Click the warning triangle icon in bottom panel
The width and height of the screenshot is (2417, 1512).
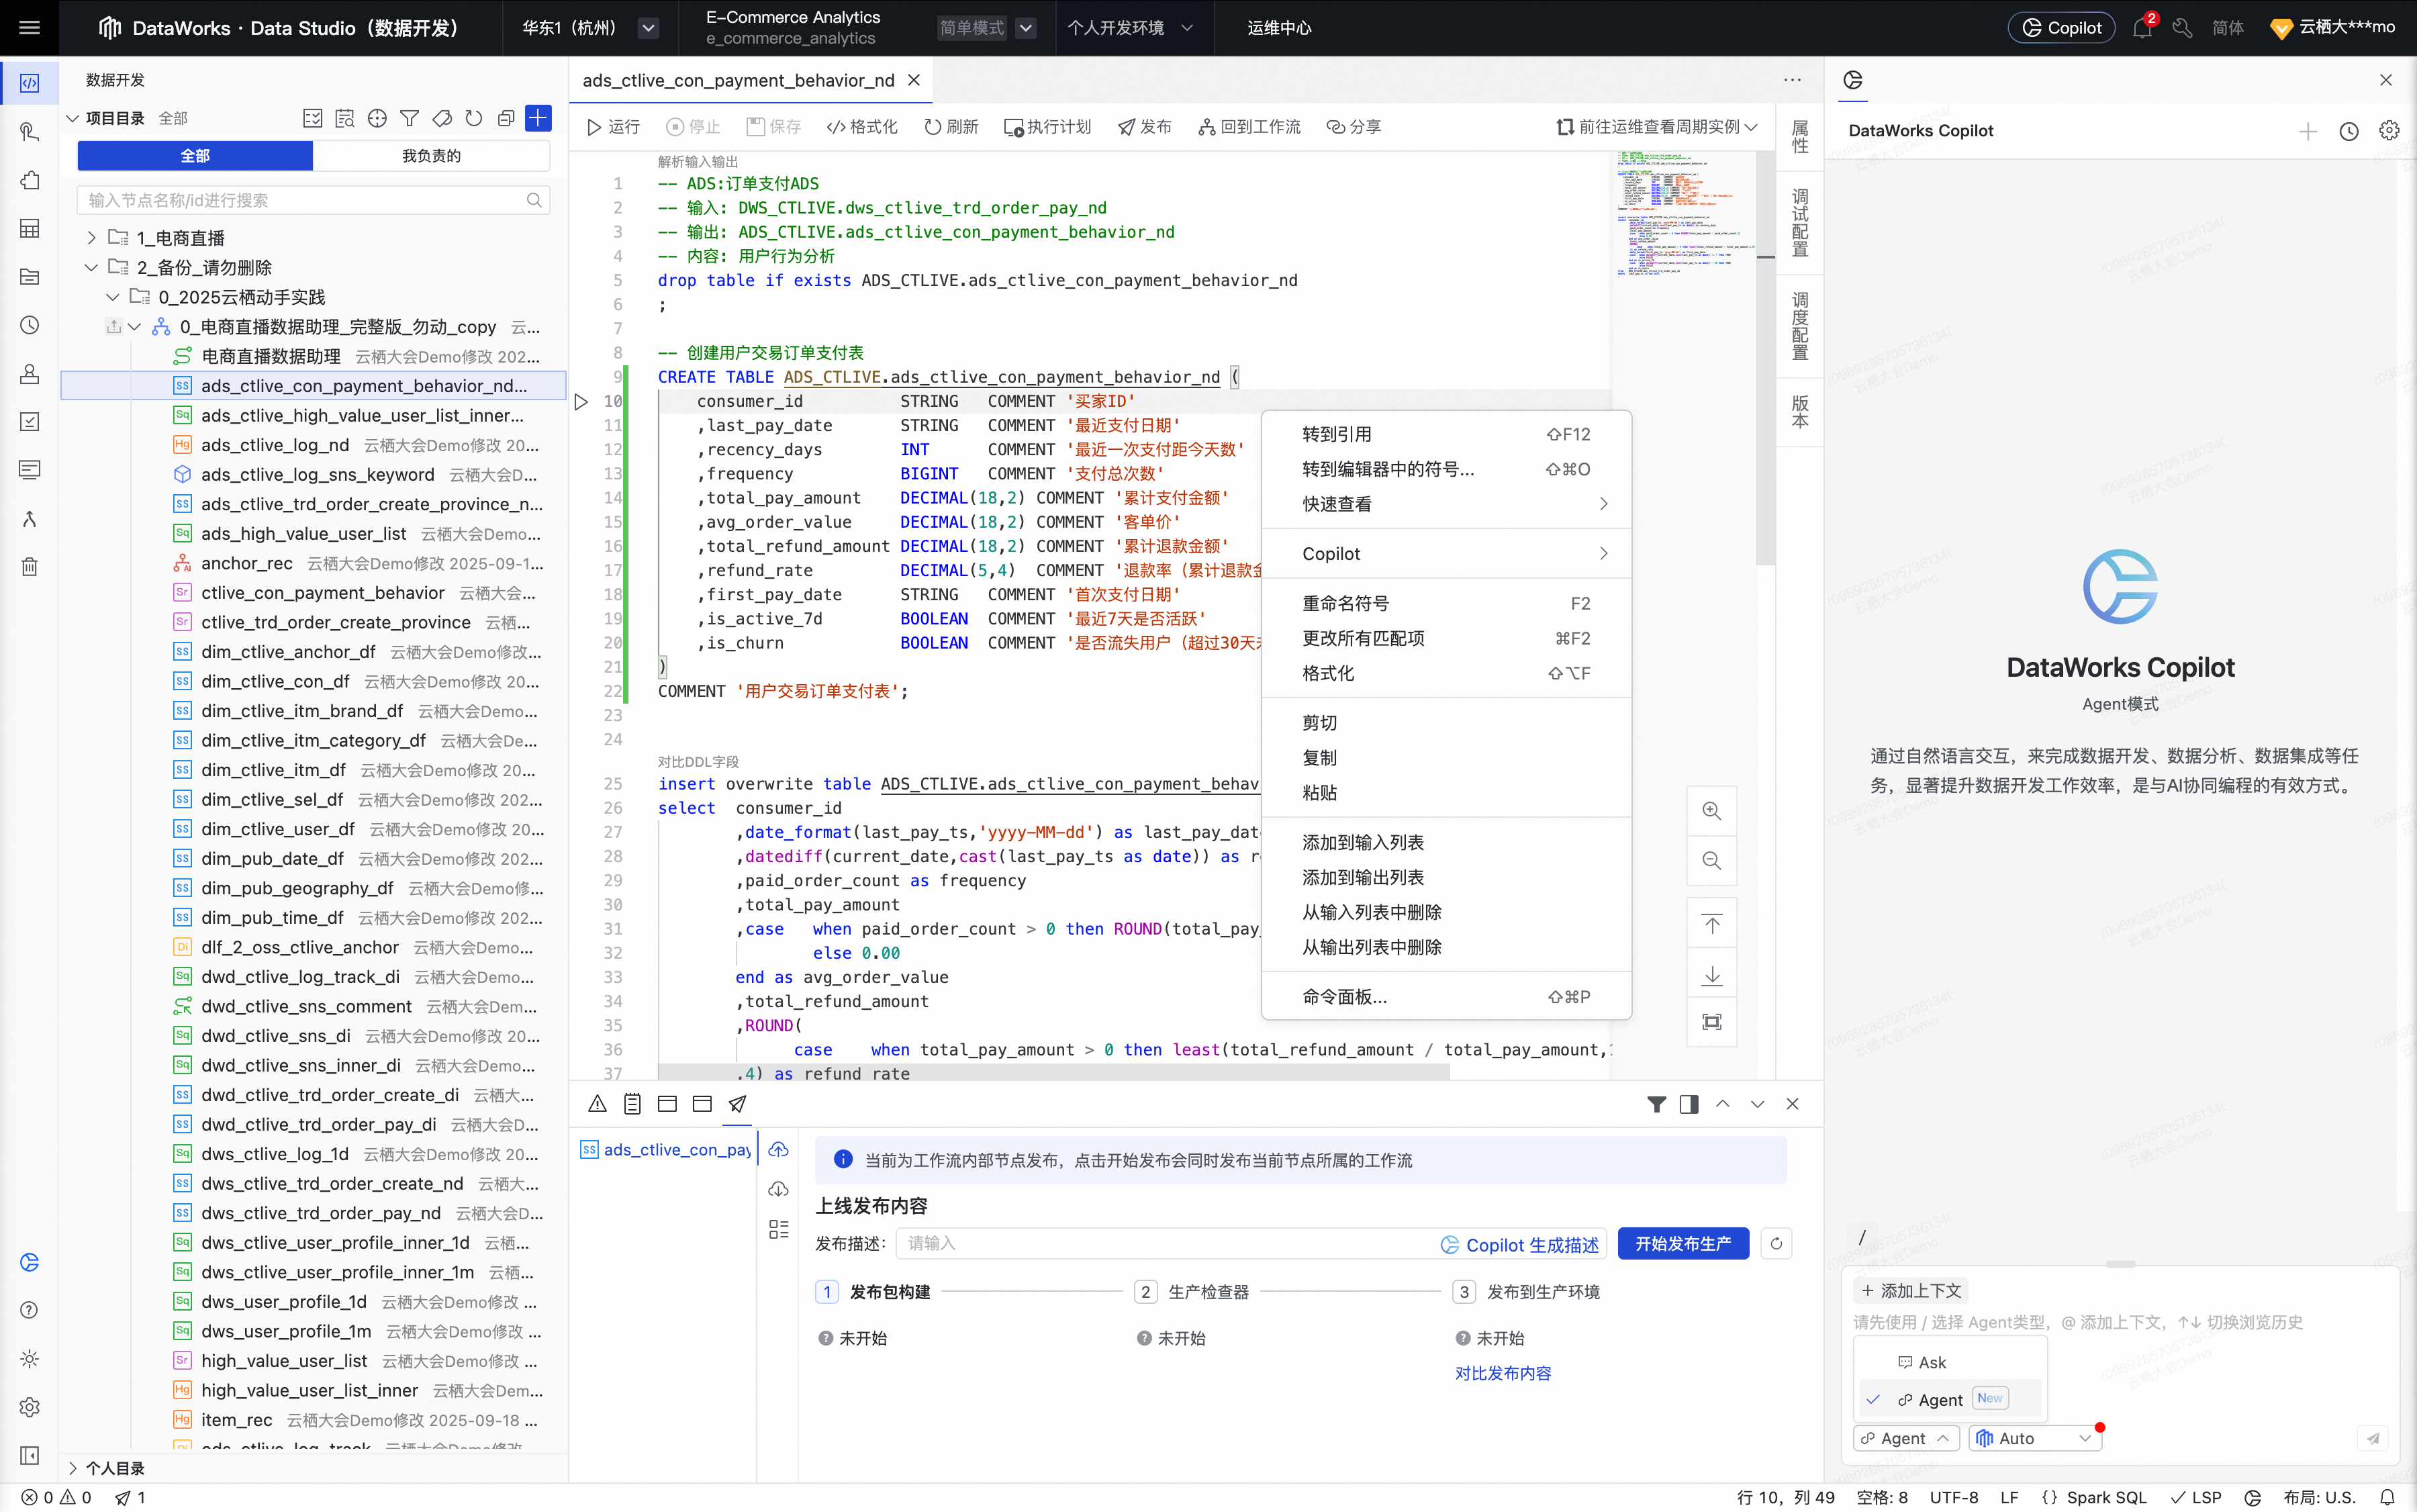point(597,1104)
